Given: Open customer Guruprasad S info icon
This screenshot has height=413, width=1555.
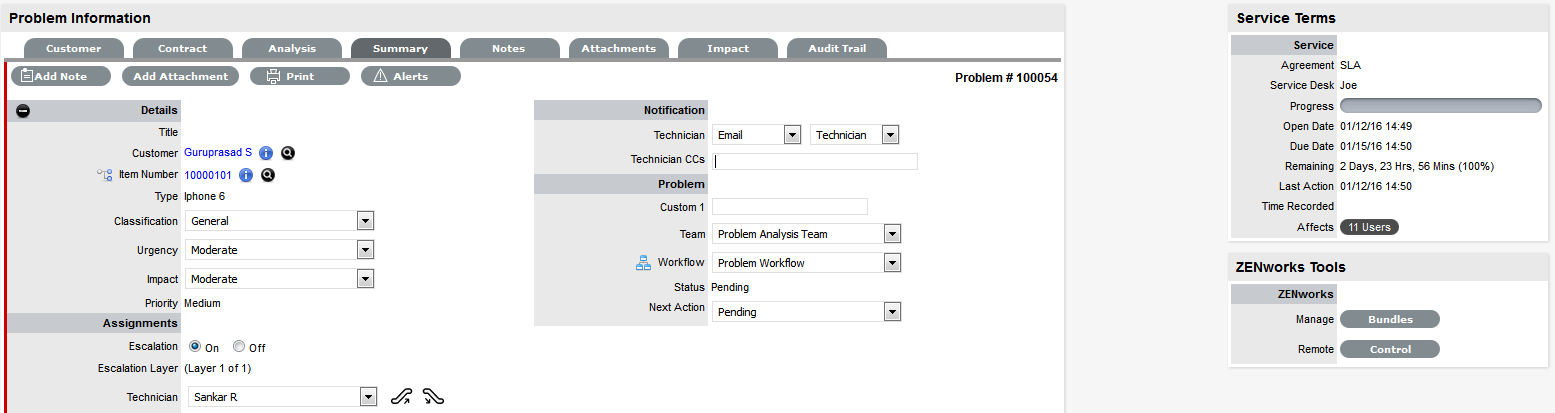Looking at the screenshot, I should click(x=266, y=153).
